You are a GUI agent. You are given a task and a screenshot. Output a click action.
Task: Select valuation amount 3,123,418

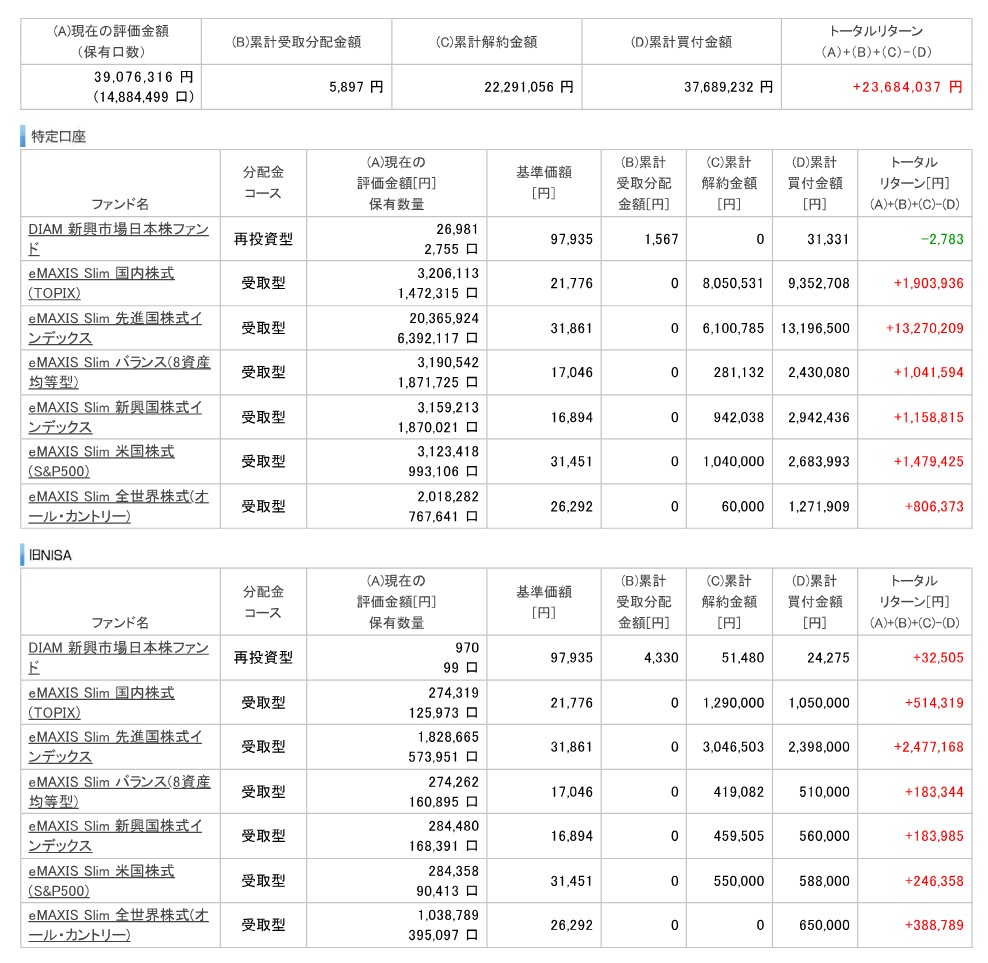point(448,451)
